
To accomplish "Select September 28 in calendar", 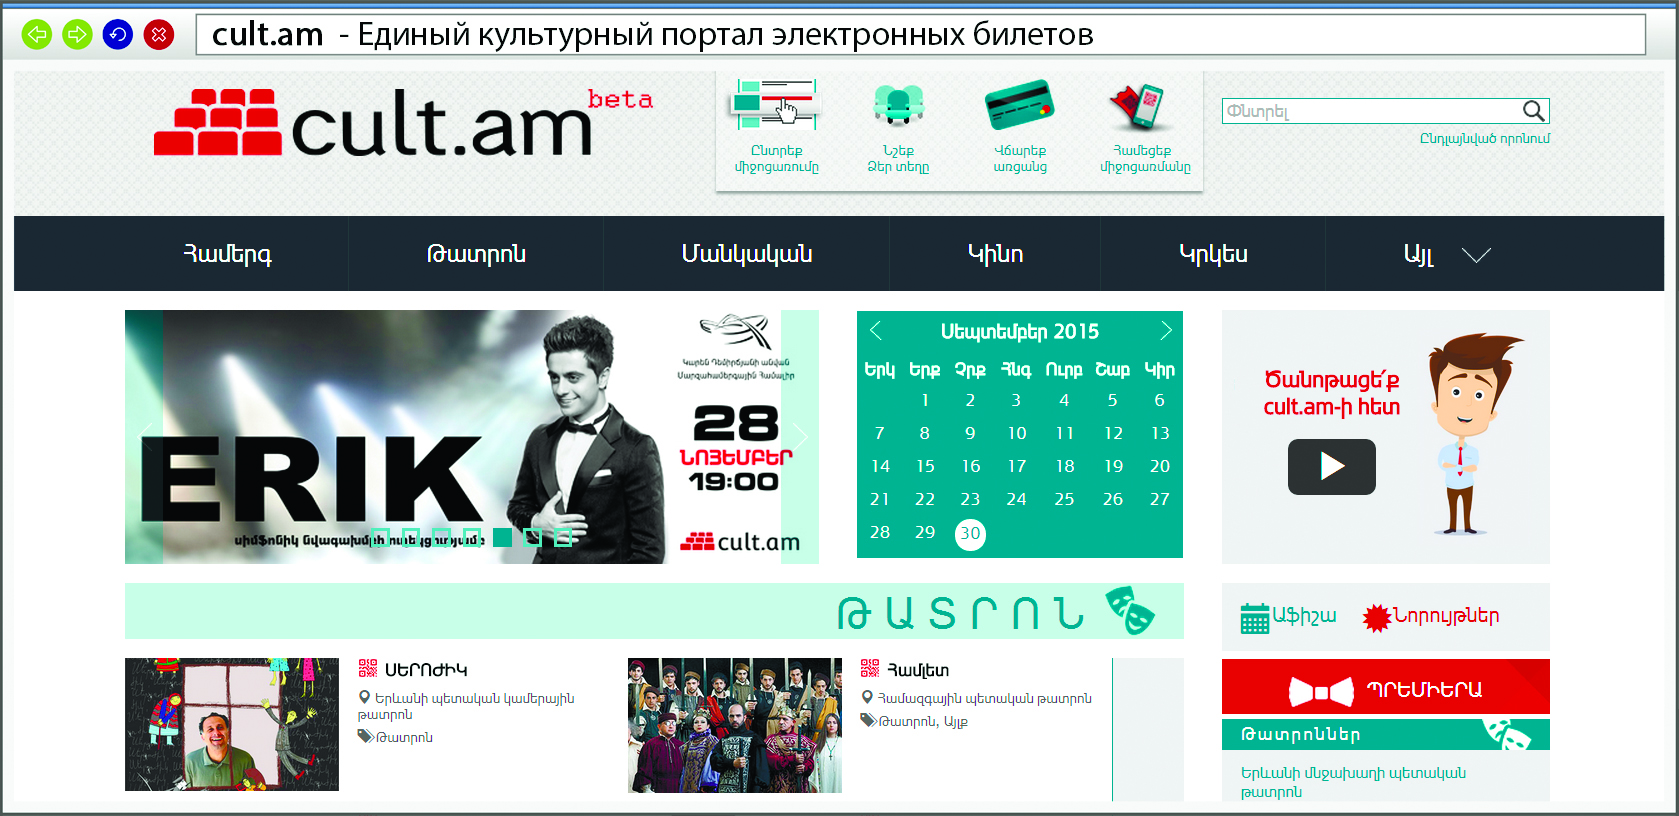I will click(880, 532).
